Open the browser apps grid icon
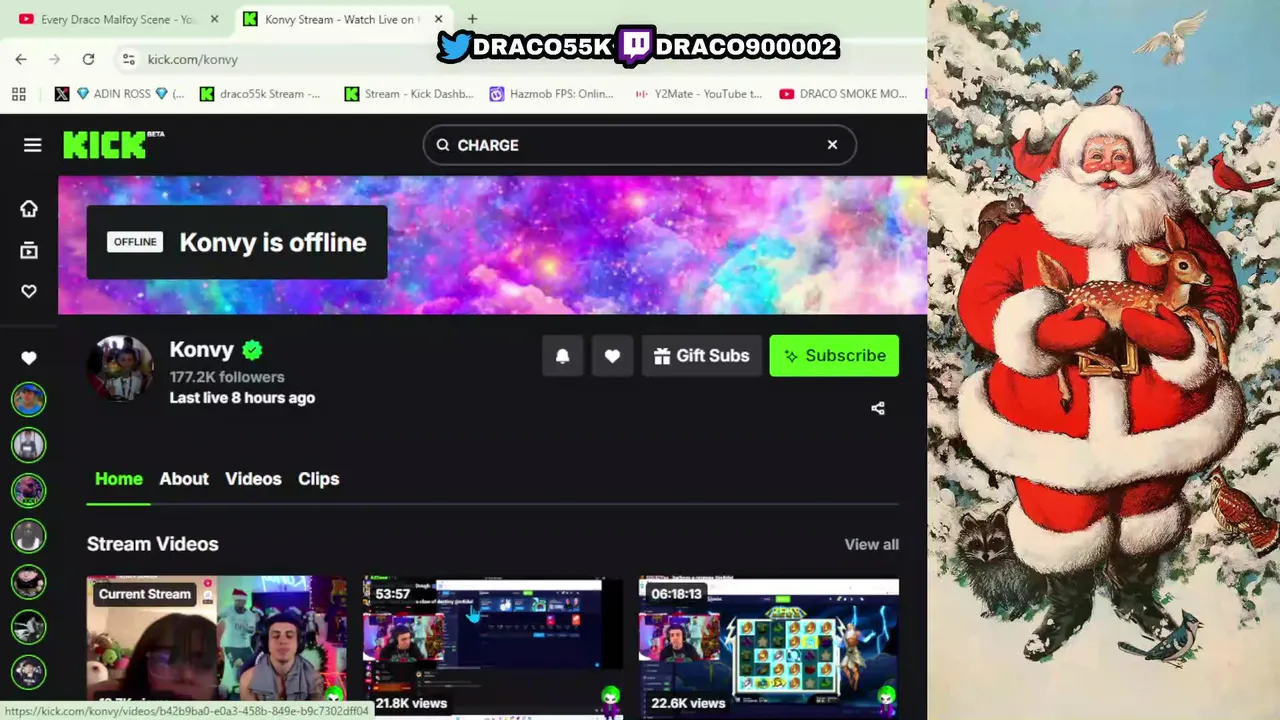 [18, 94]
